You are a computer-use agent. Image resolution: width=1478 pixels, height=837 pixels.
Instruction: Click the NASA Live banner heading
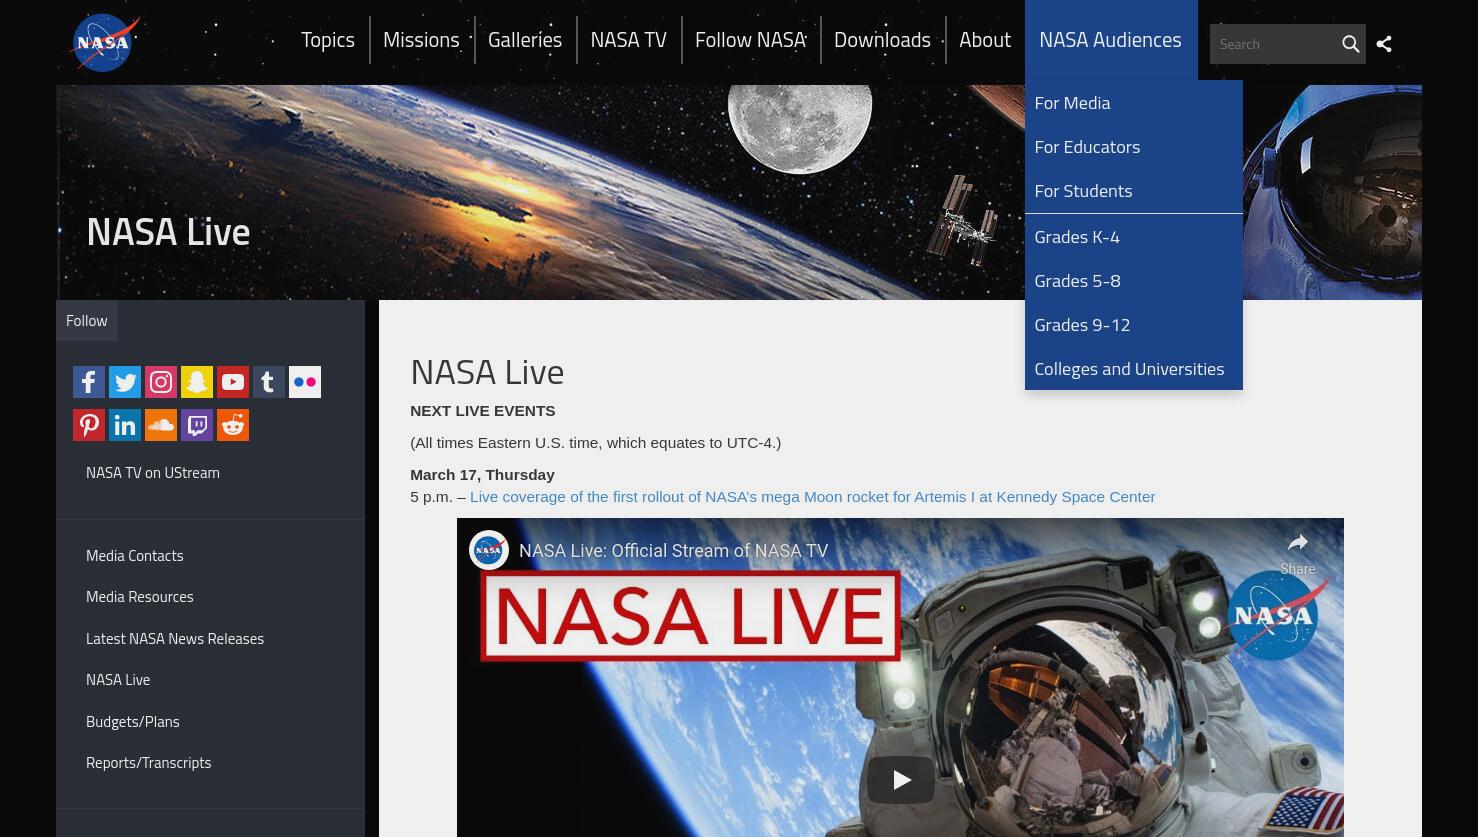(168, 231)
